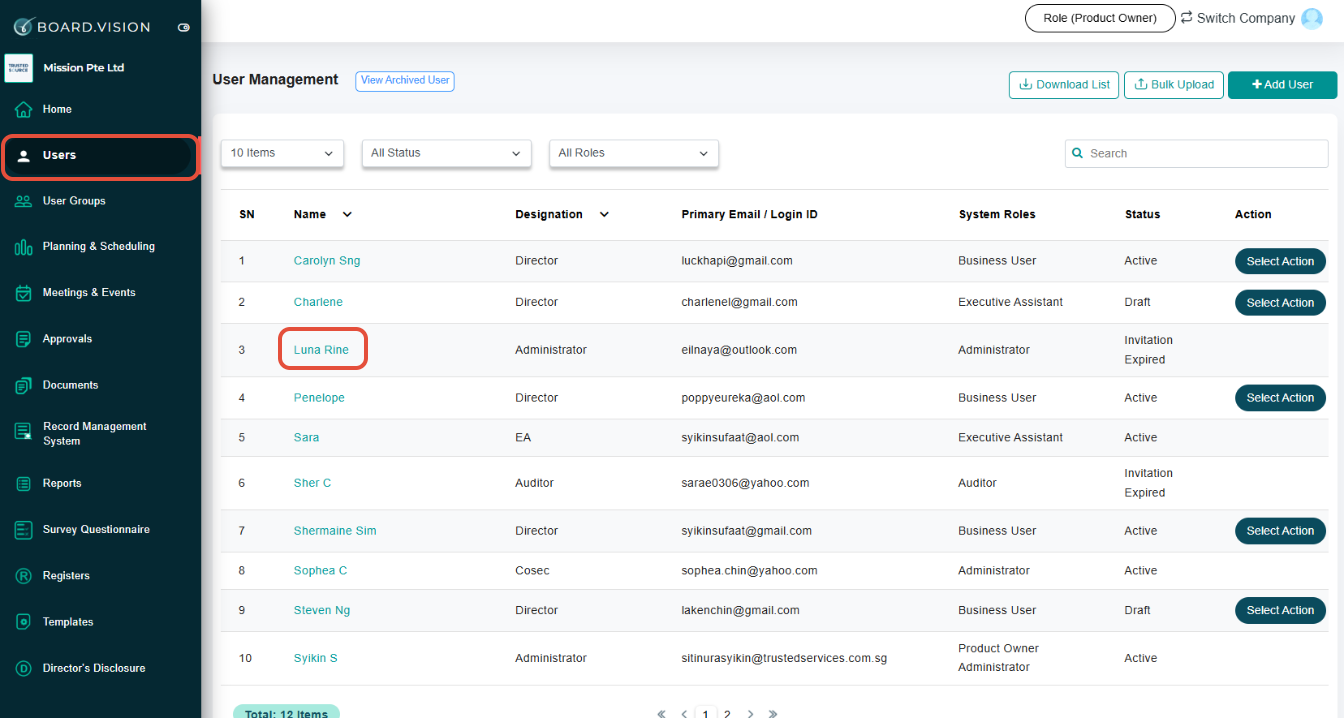The width and height of the screenshot is (1344, 718).
Task: Open Select Action for Penelope
Action: [1280, 397]
